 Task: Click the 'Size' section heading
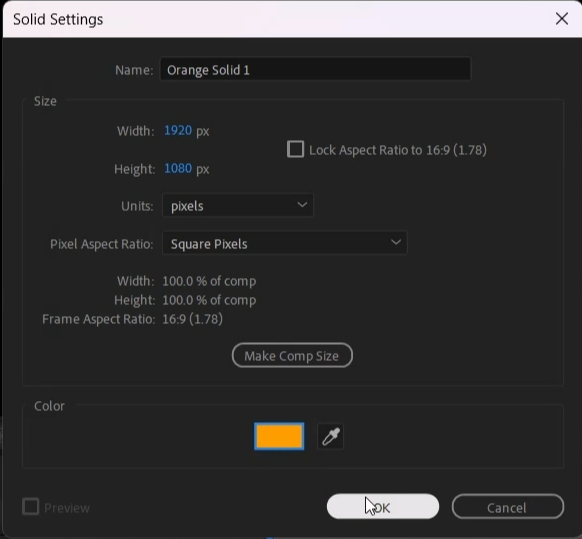[x=45, y=101]
